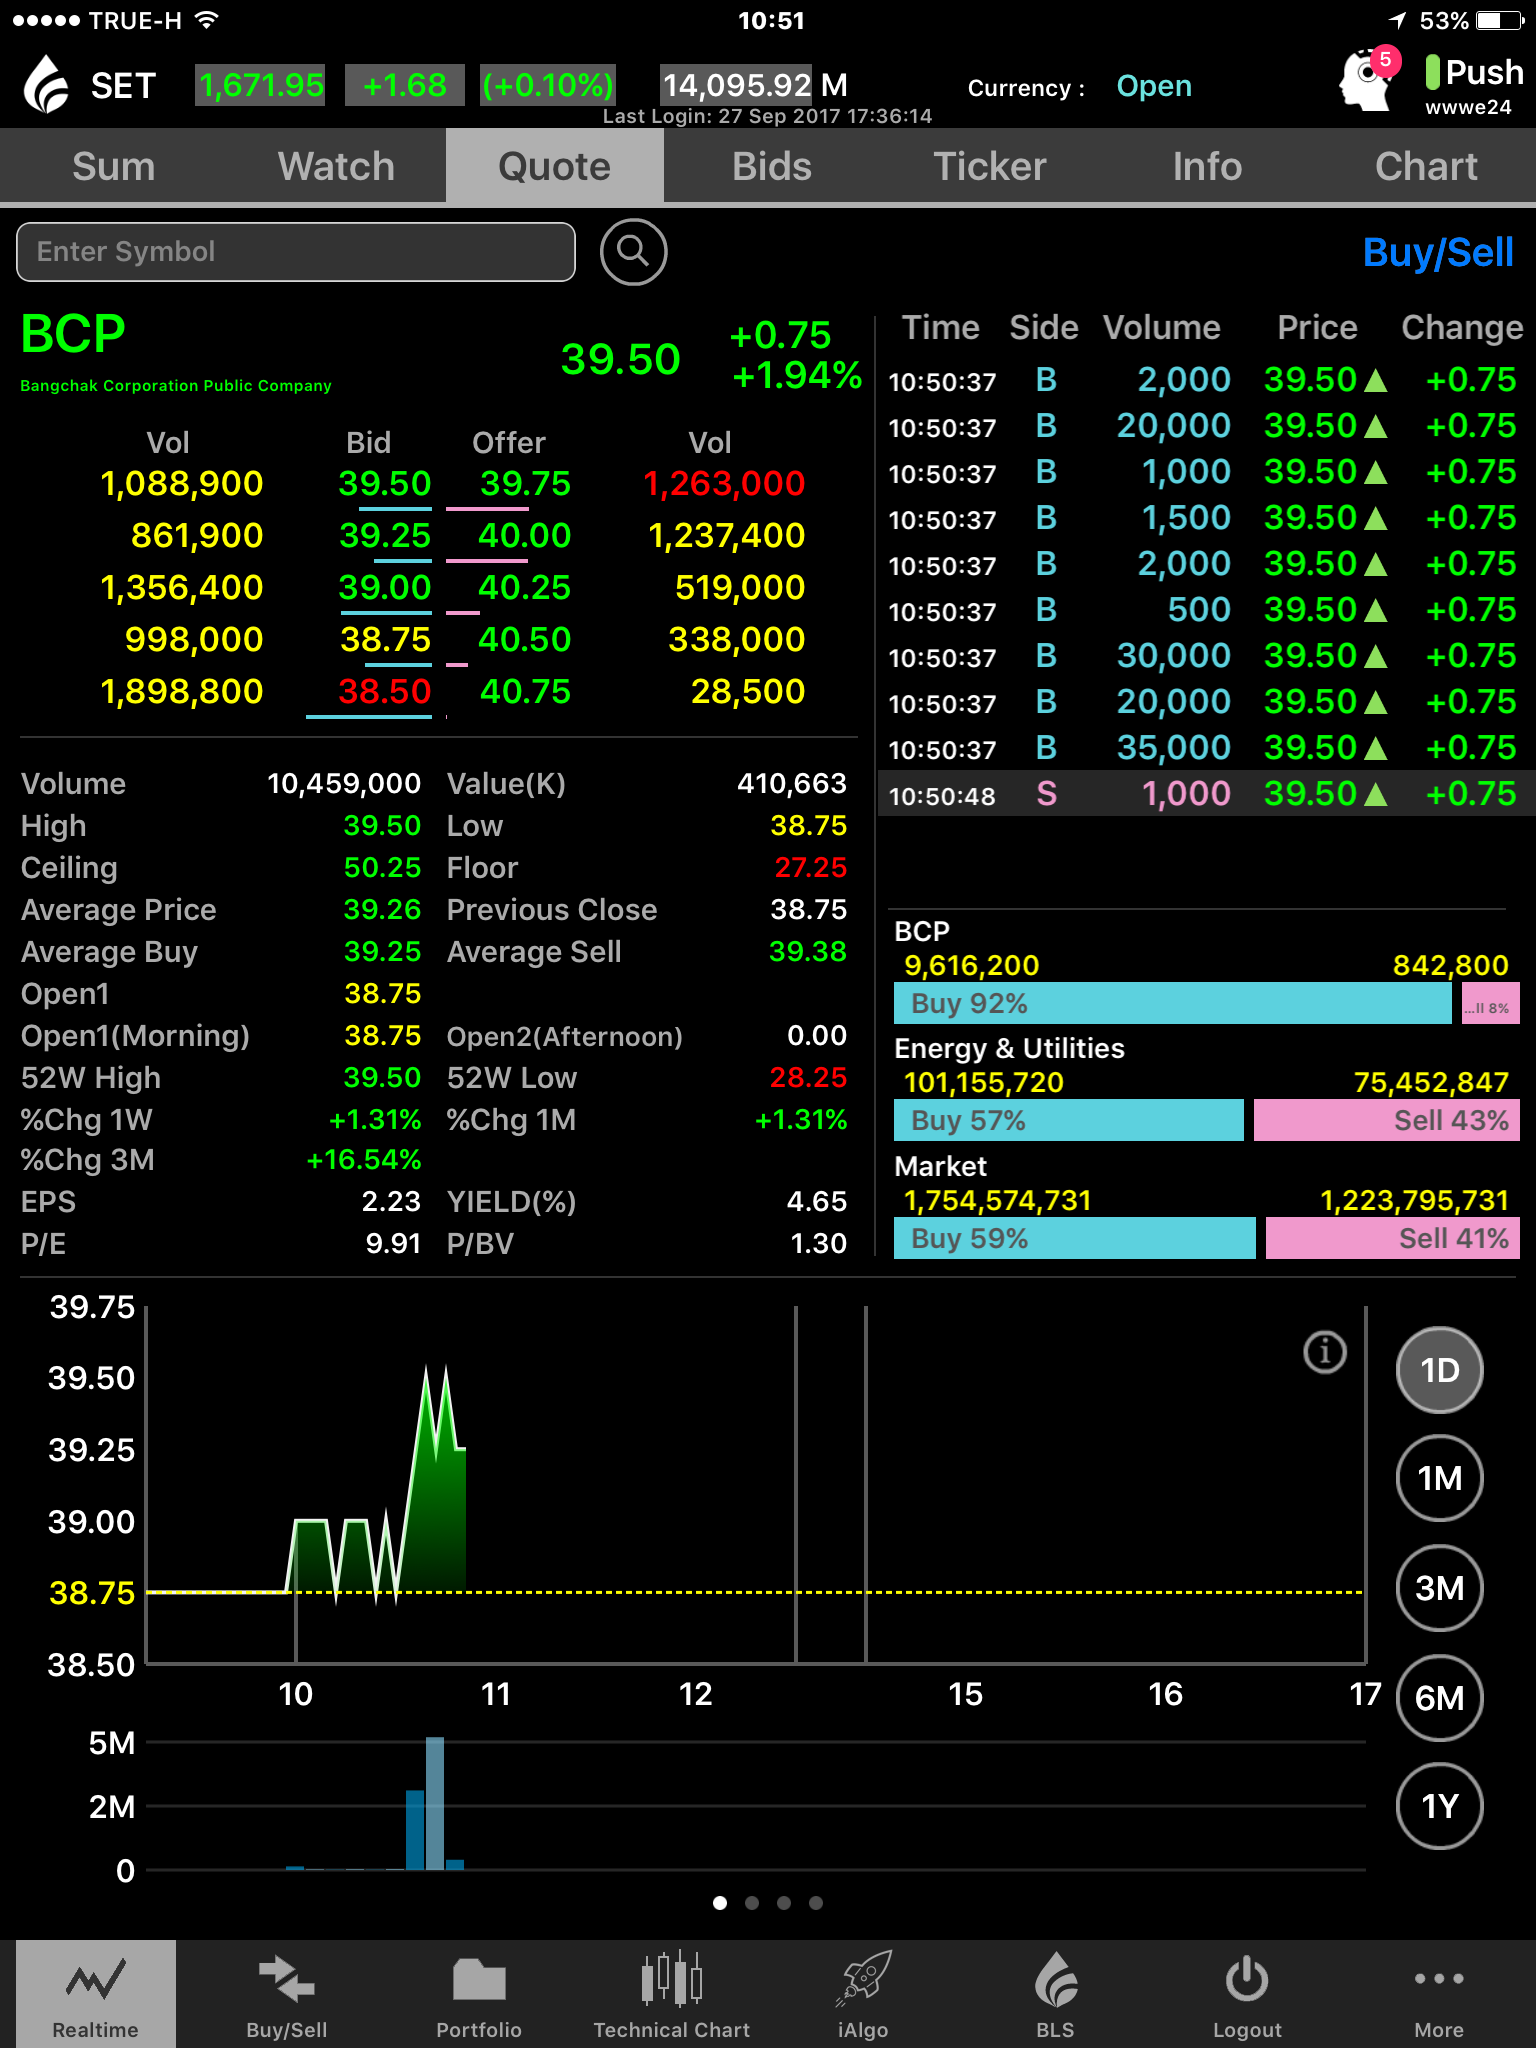Open the Realtime bottom tab
Viewport: 1536px width, 2048px height.
point(96,1994)
